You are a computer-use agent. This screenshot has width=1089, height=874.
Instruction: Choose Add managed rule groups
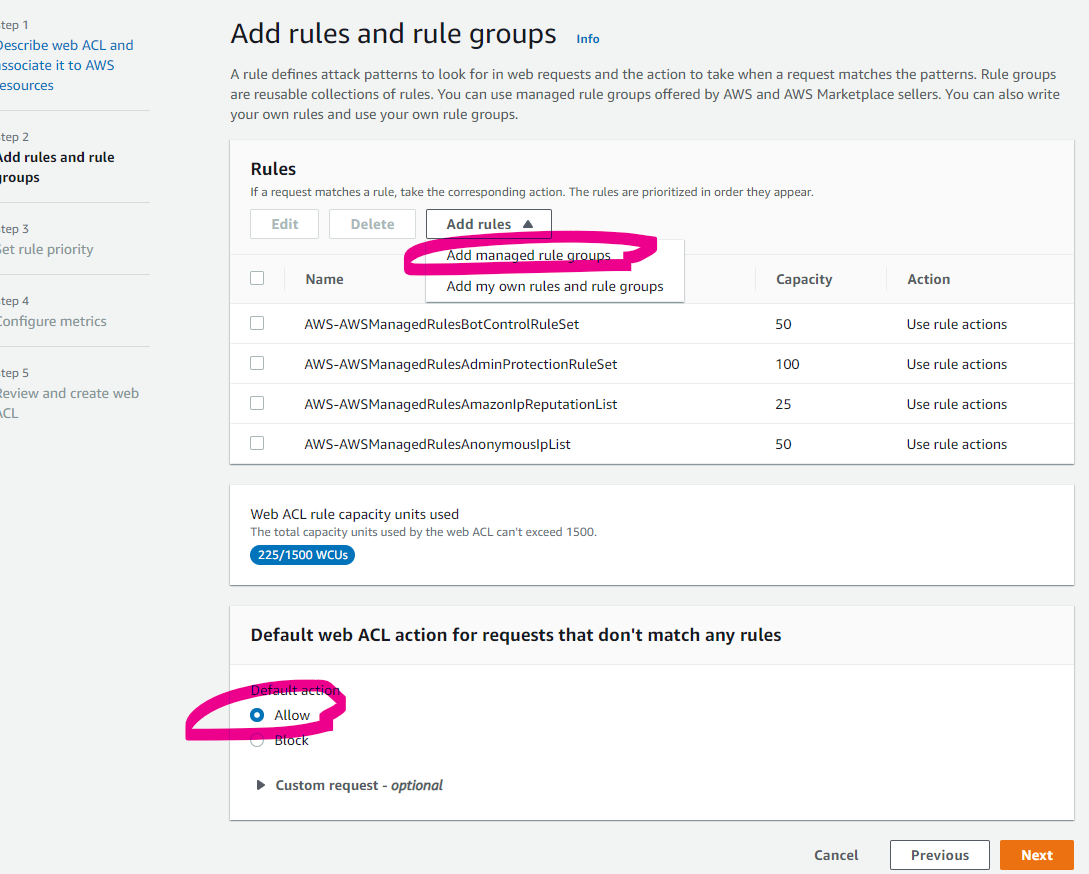click(x=529, y=256)
